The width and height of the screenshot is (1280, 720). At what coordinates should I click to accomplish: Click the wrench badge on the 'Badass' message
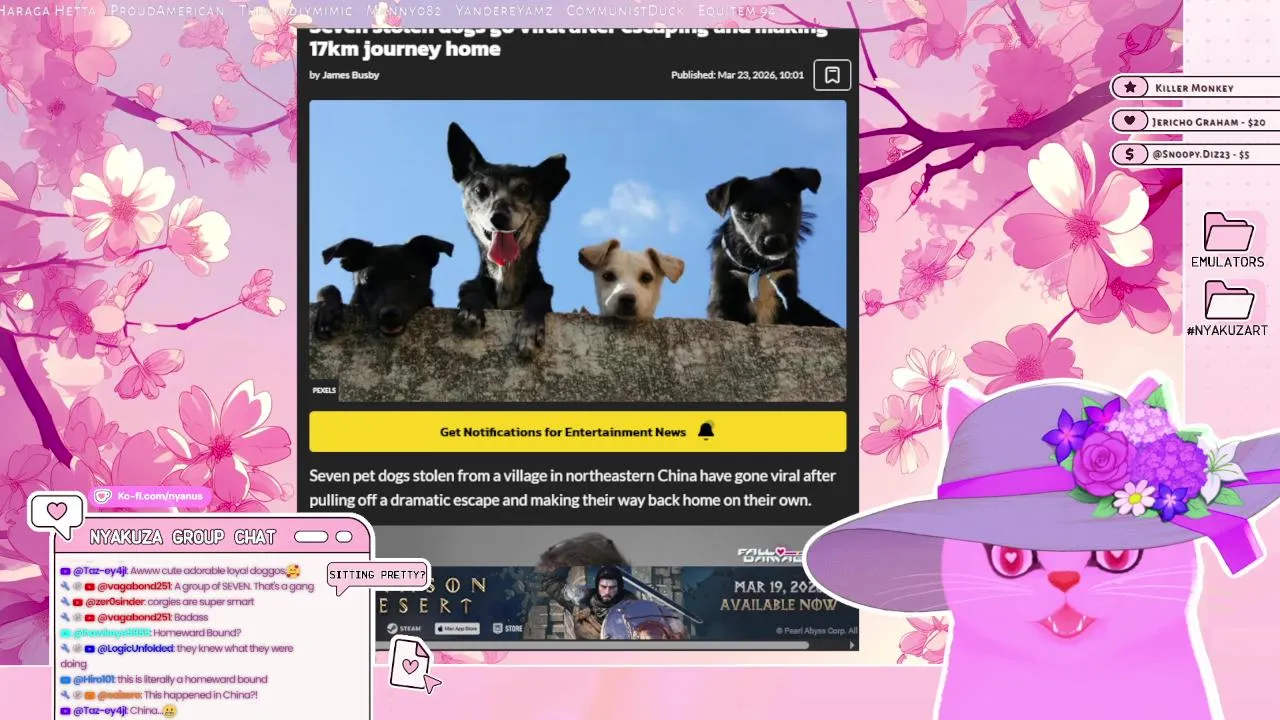65,617
